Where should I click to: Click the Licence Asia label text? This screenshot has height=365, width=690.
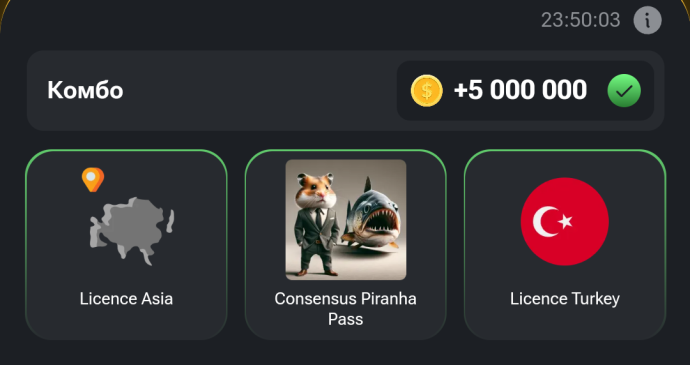pyautogui.click(x=126, y=299)
